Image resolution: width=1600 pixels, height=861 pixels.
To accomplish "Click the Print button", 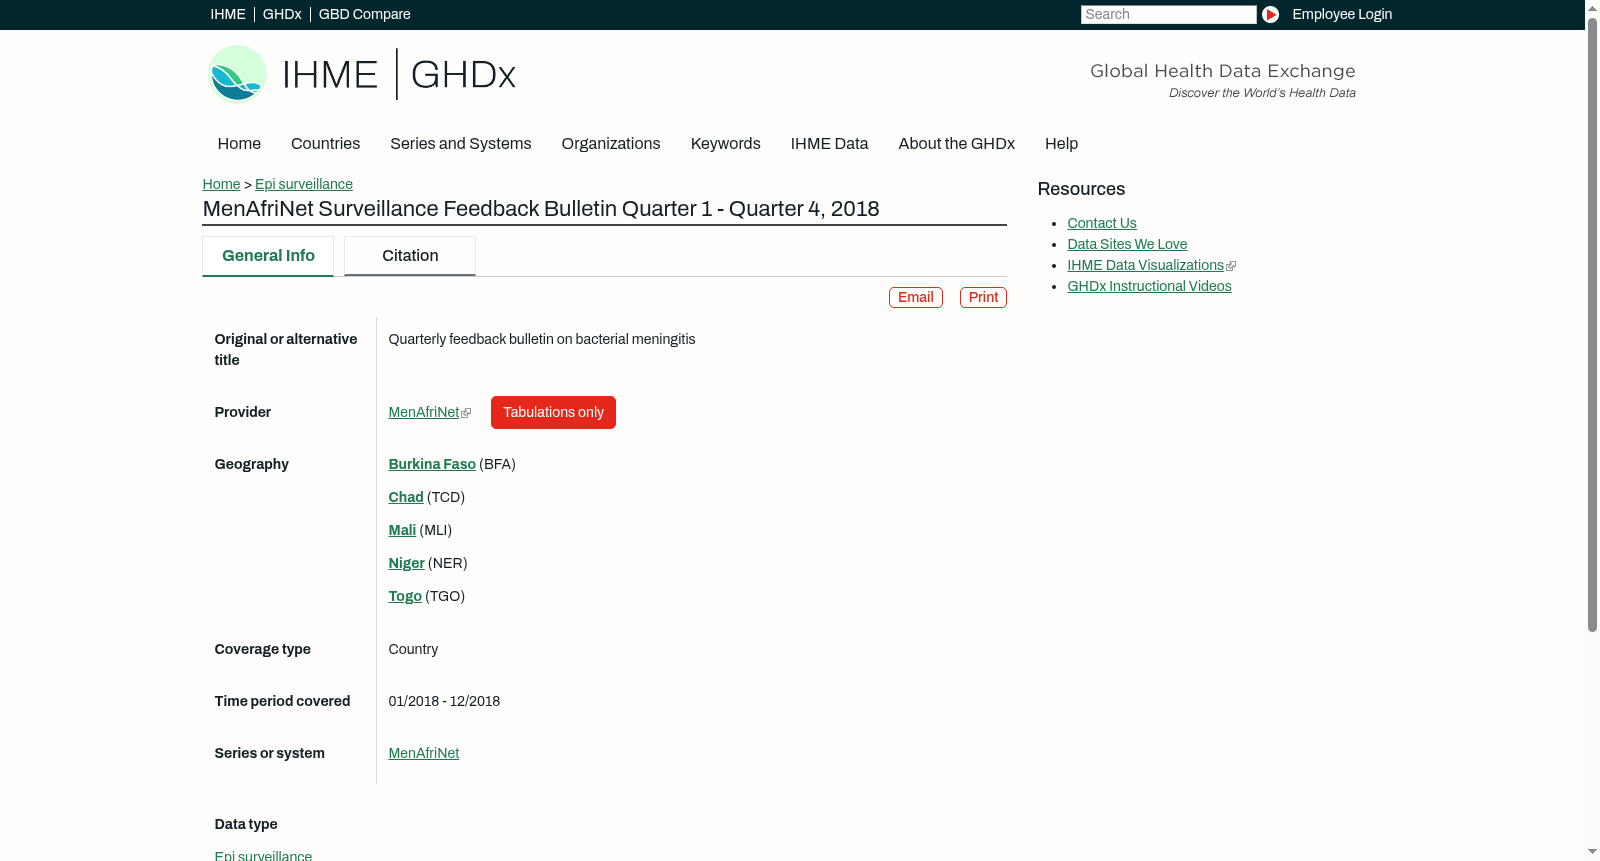I will tap(983, 297).
